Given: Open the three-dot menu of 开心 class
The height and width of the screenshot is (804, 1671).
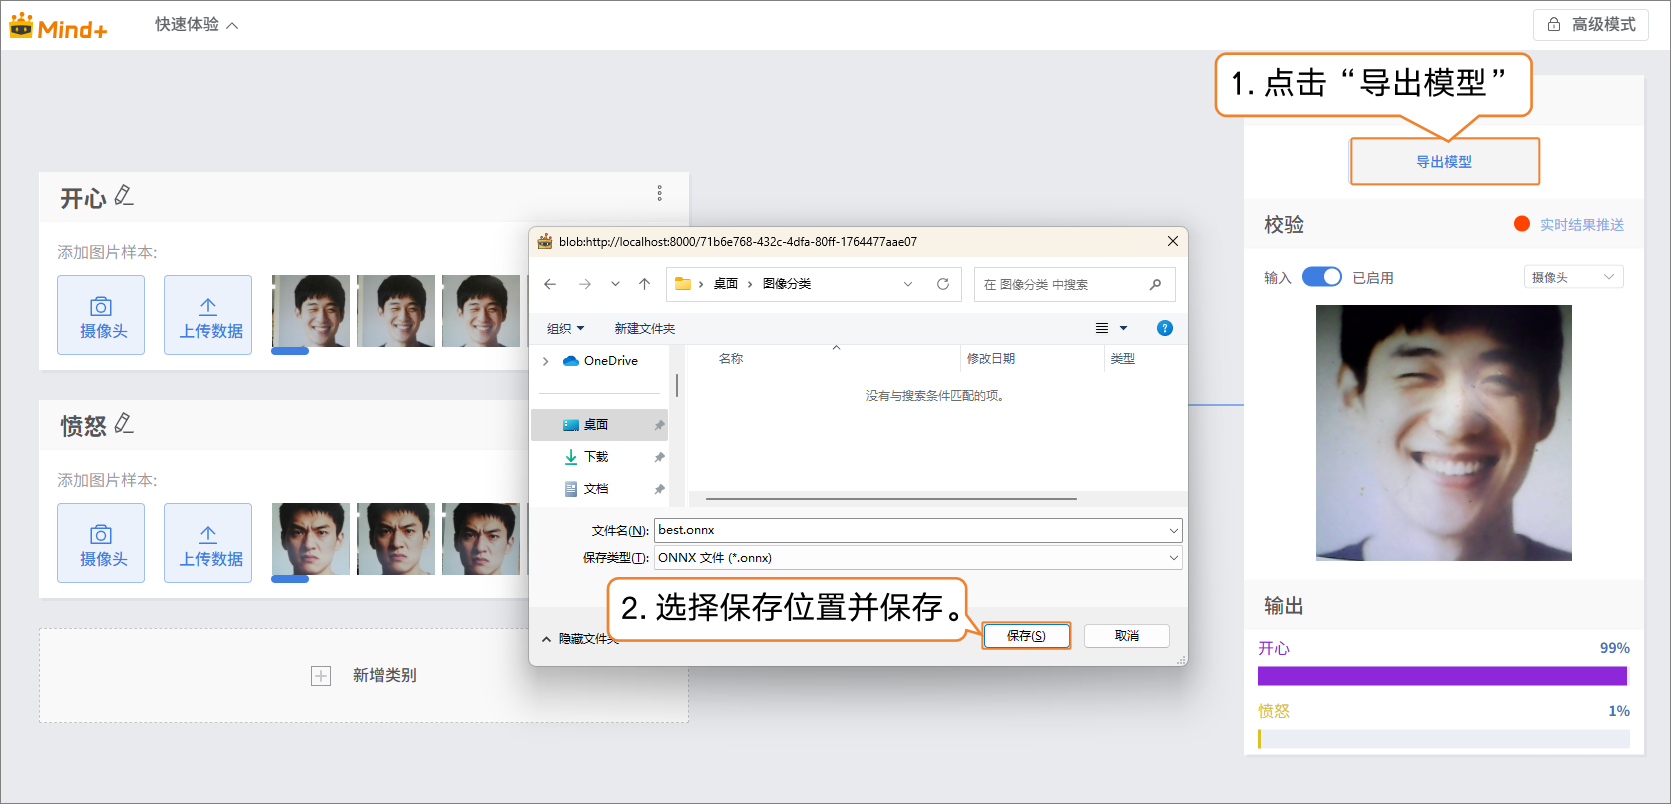Looking at the screenshot, I should [659, 193].
